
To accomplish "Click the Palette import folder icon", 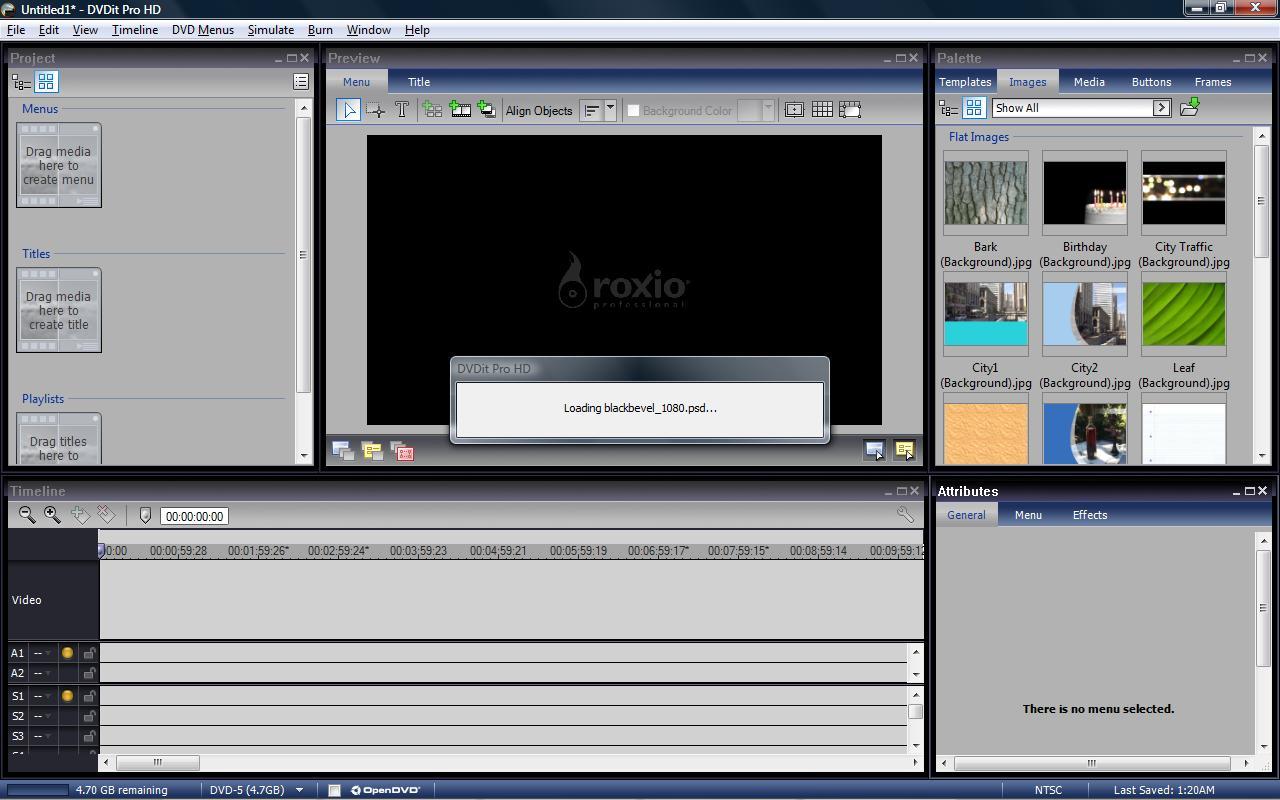I will click(1189, 108).
